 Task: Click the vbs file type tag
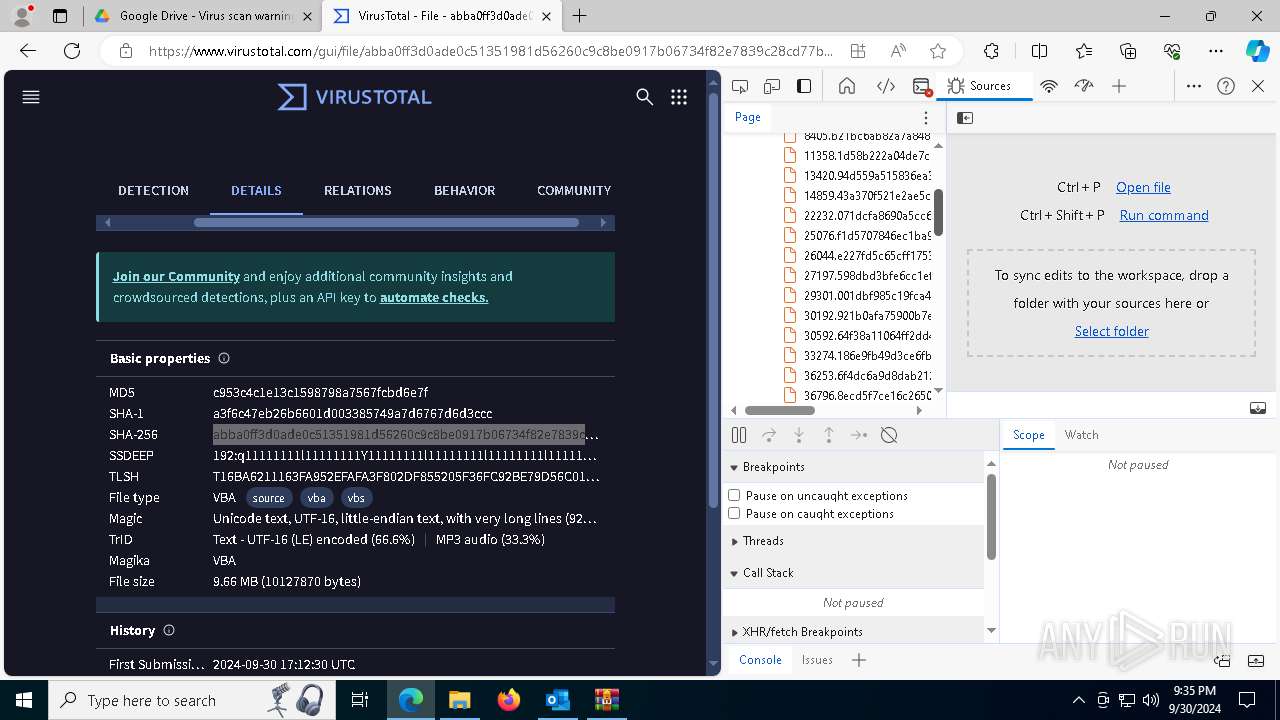(x=356, y=498)
